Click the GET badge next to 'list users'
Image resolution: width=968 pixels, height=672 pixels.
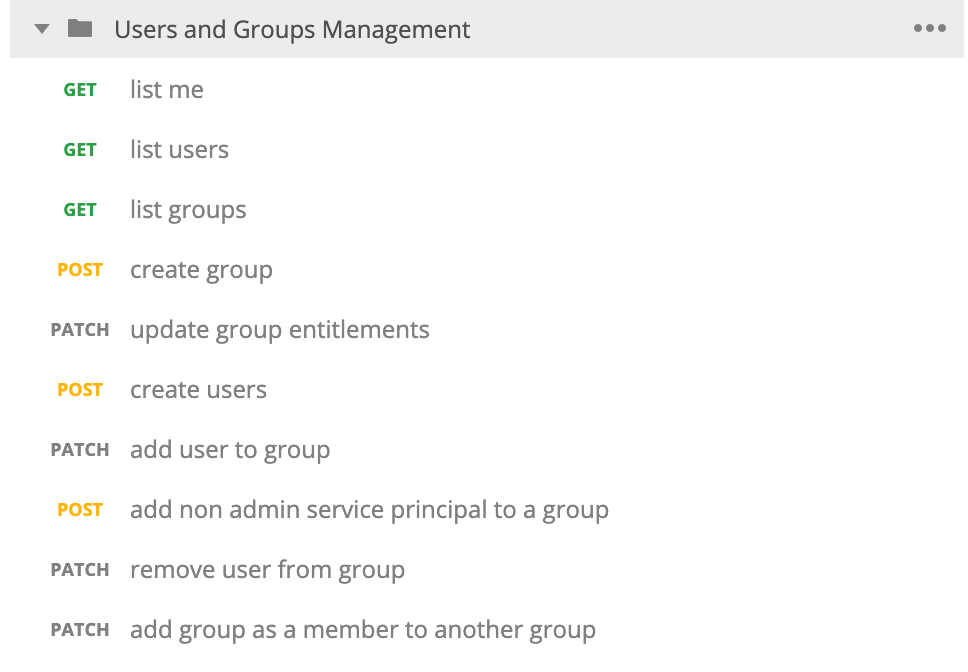click(x=80, y=150)
